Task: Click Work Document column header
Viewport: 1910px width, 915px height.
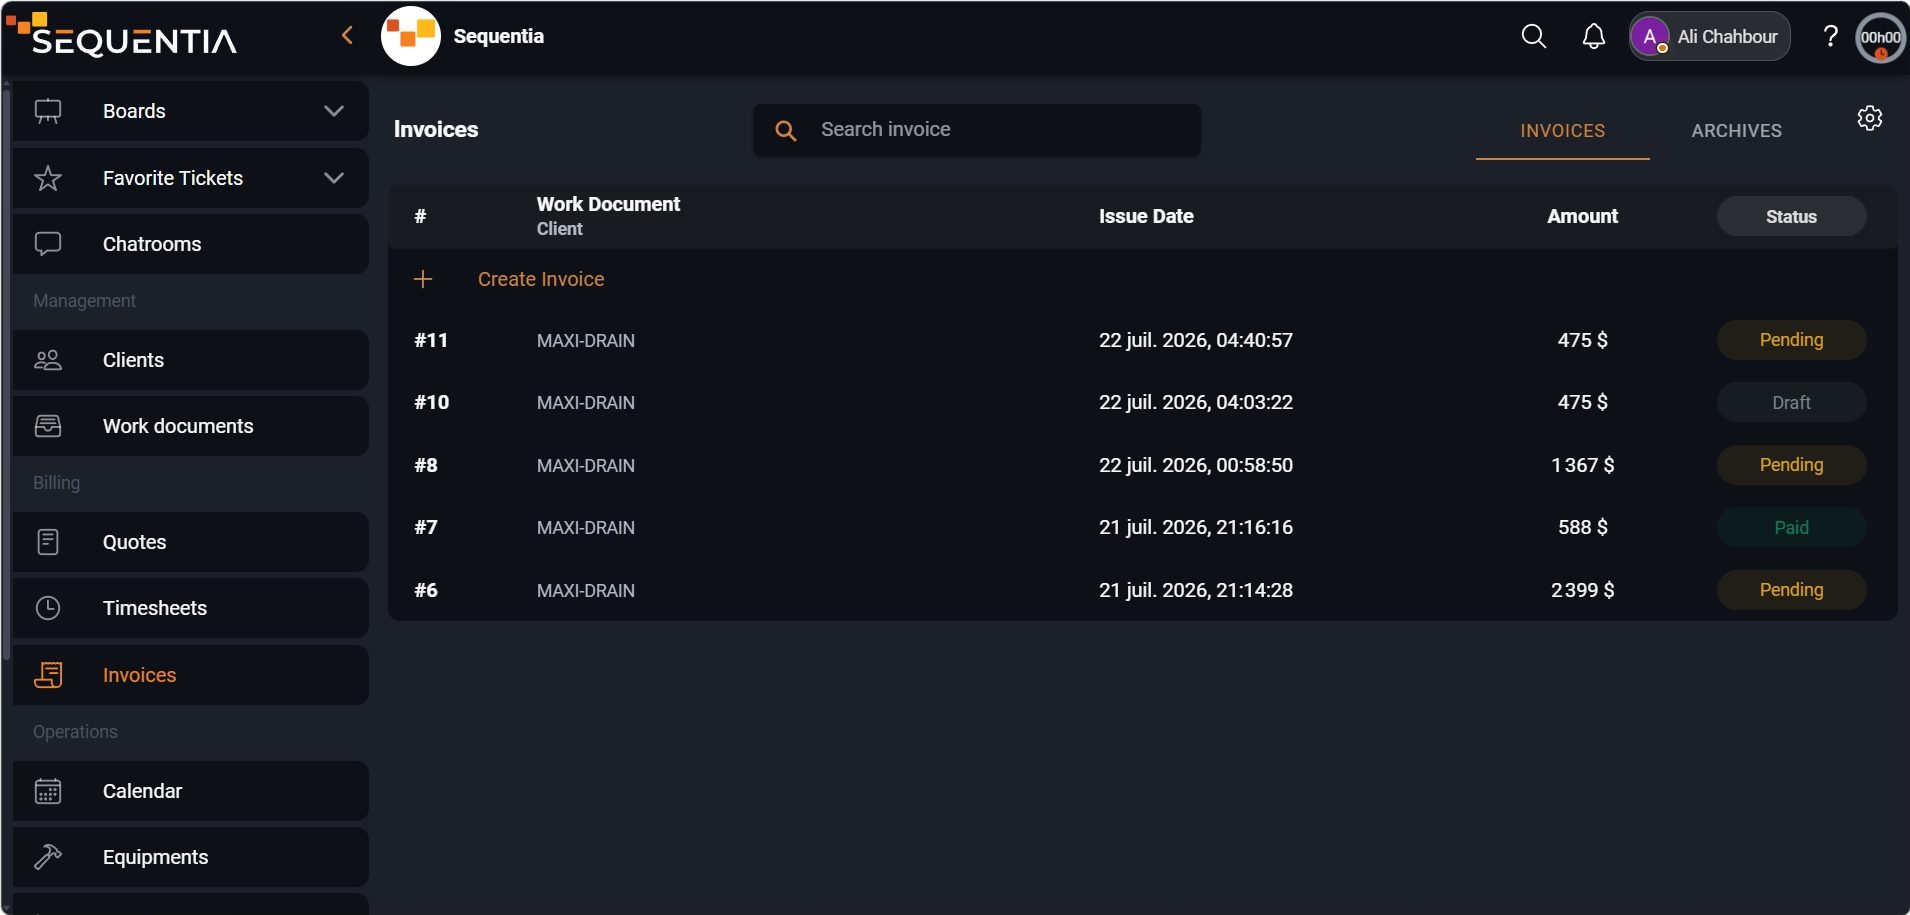Action: click(x=608, y=204)
